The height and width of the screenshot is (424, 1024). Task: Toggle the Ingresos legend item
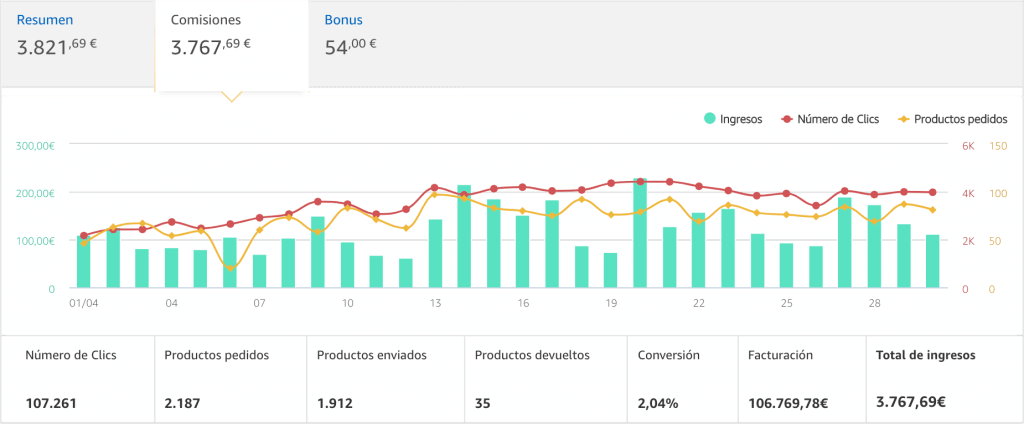(x=733, y=120)
